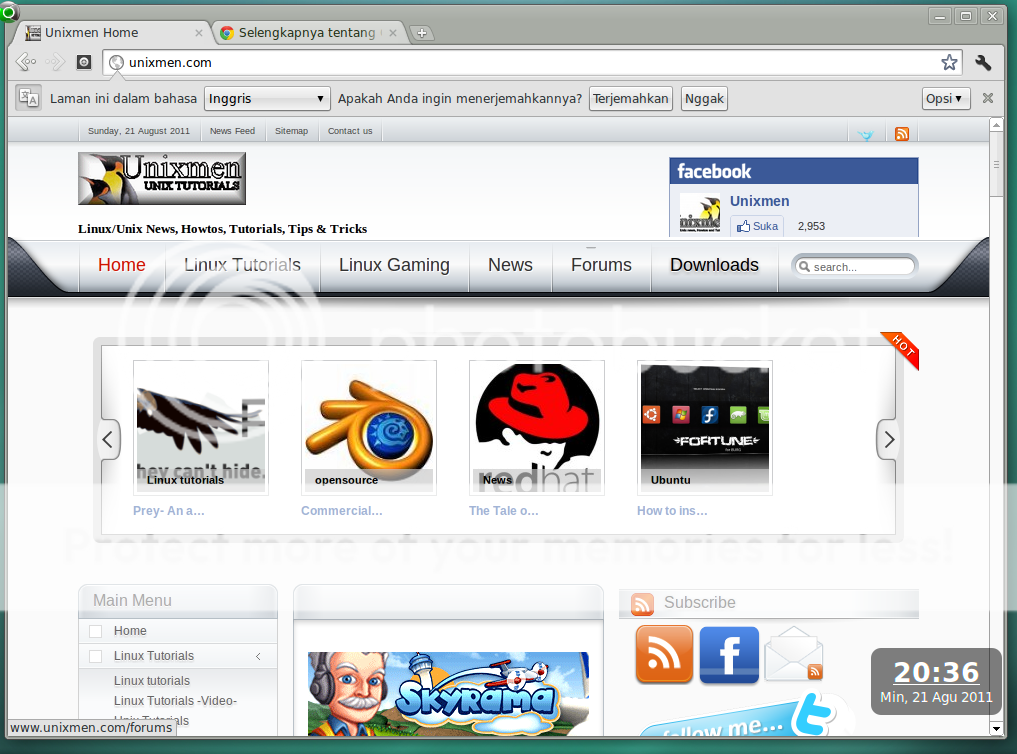
Task: Close the Selengkapnya tentang tab
Action: coord(392,33)
